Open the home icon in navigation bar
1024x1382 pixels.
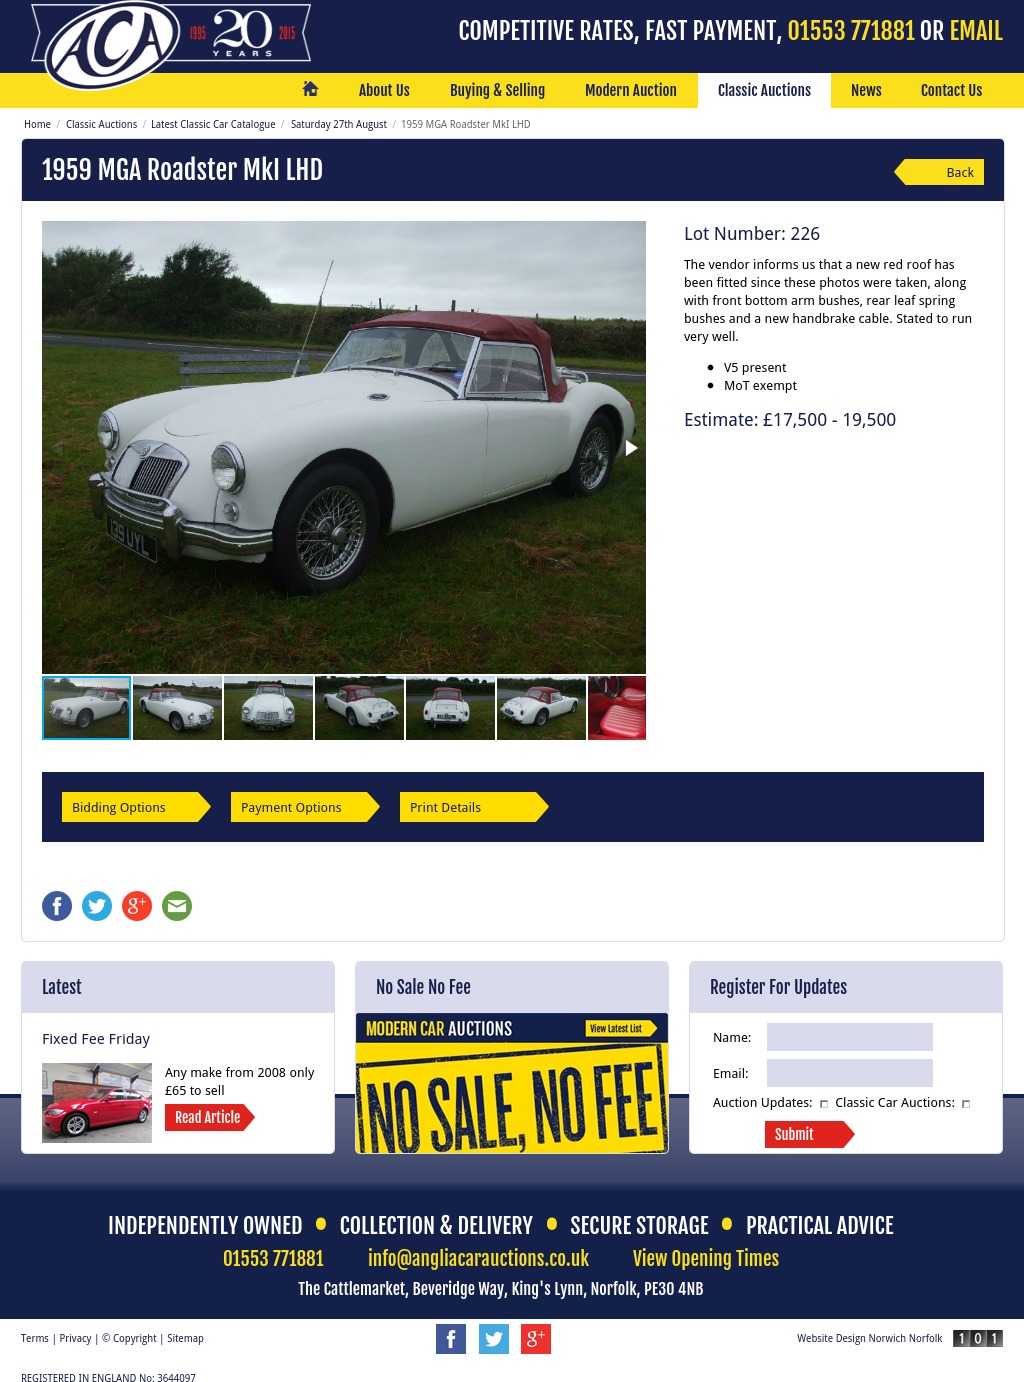pyautogui.click(x=310, y=89)
